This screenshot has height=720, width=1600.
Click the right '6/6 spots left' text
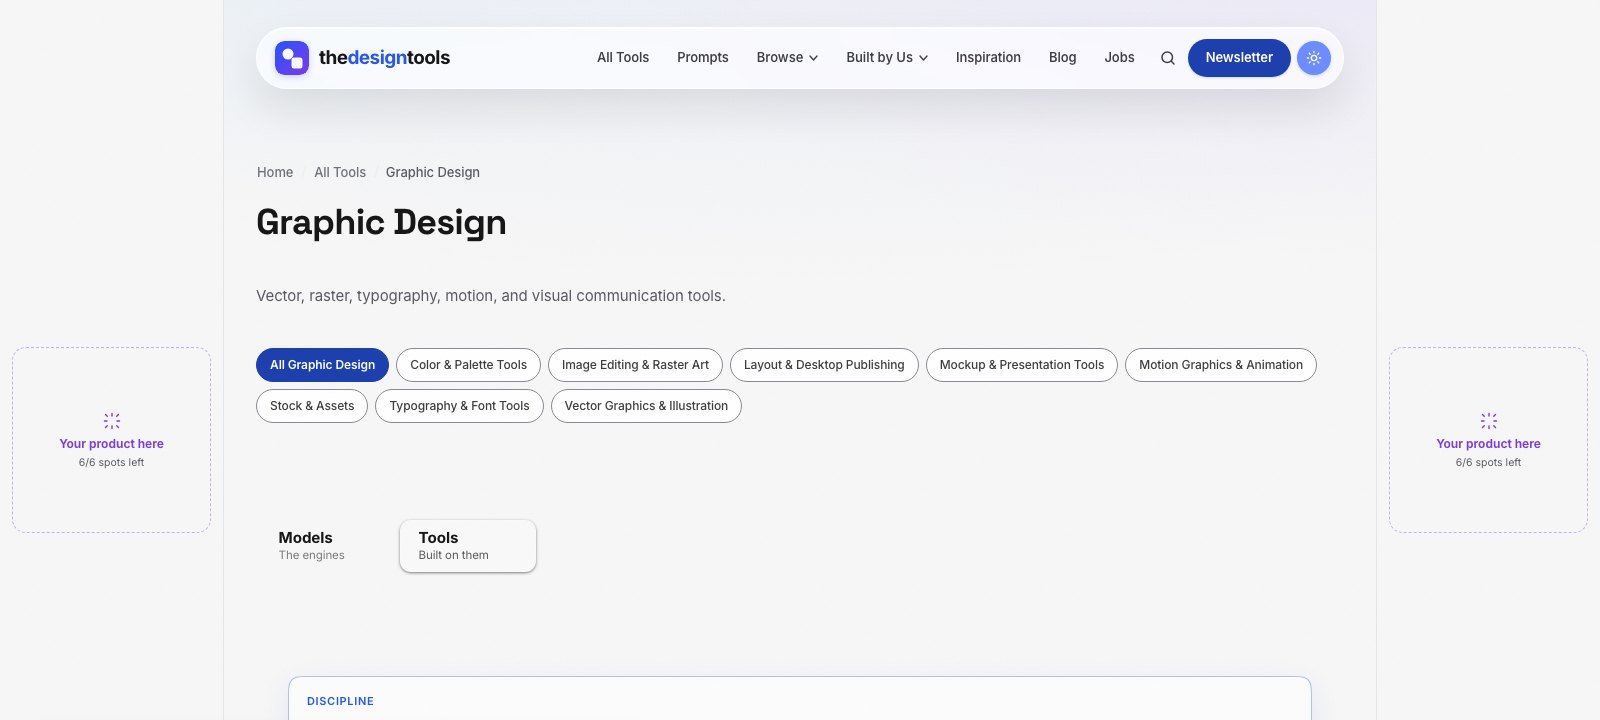pos(1489,463)
